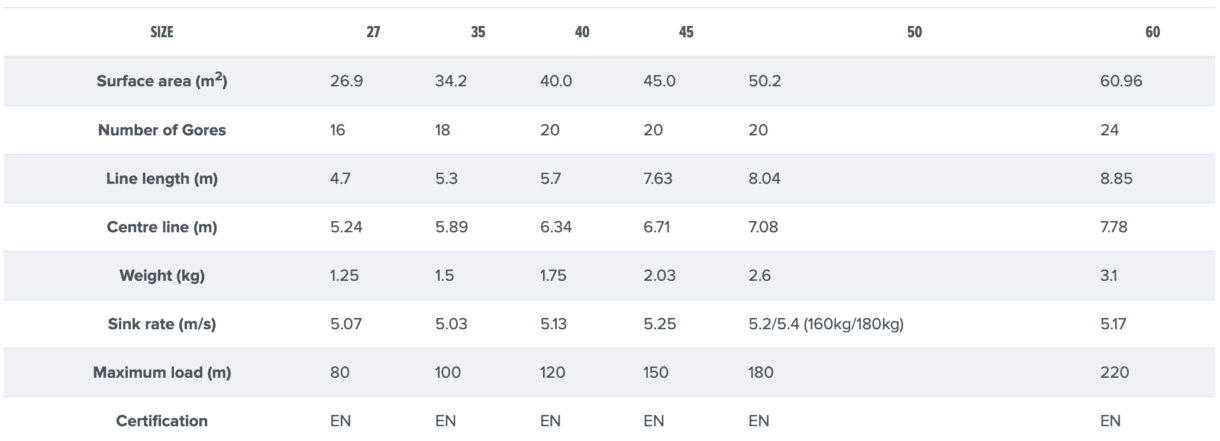Select the size 35 column header

coord(477,32)
